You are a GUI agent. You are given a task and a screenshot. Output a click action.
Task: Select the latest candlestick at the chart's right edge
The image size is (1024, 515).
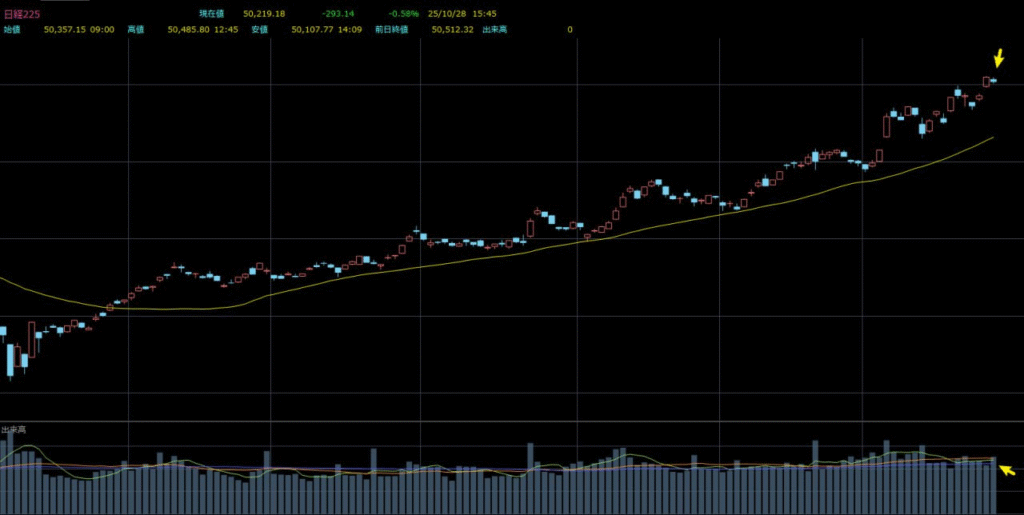993,80
